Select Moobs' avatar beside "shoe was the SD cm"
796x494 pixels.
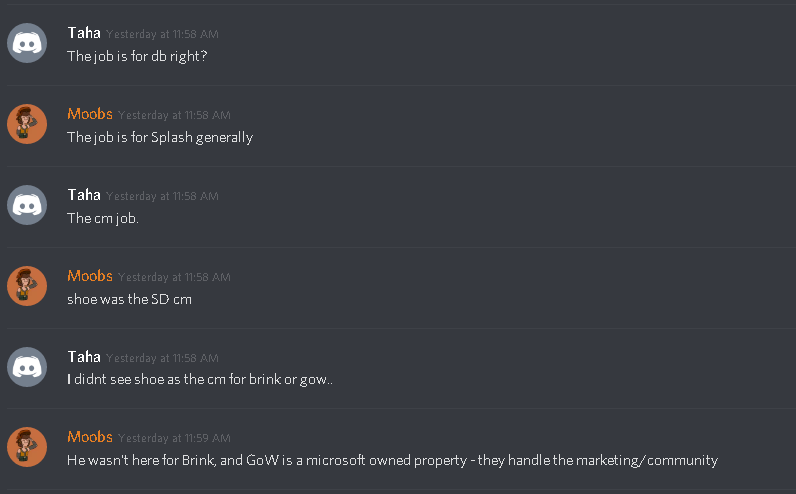(27, 286)
